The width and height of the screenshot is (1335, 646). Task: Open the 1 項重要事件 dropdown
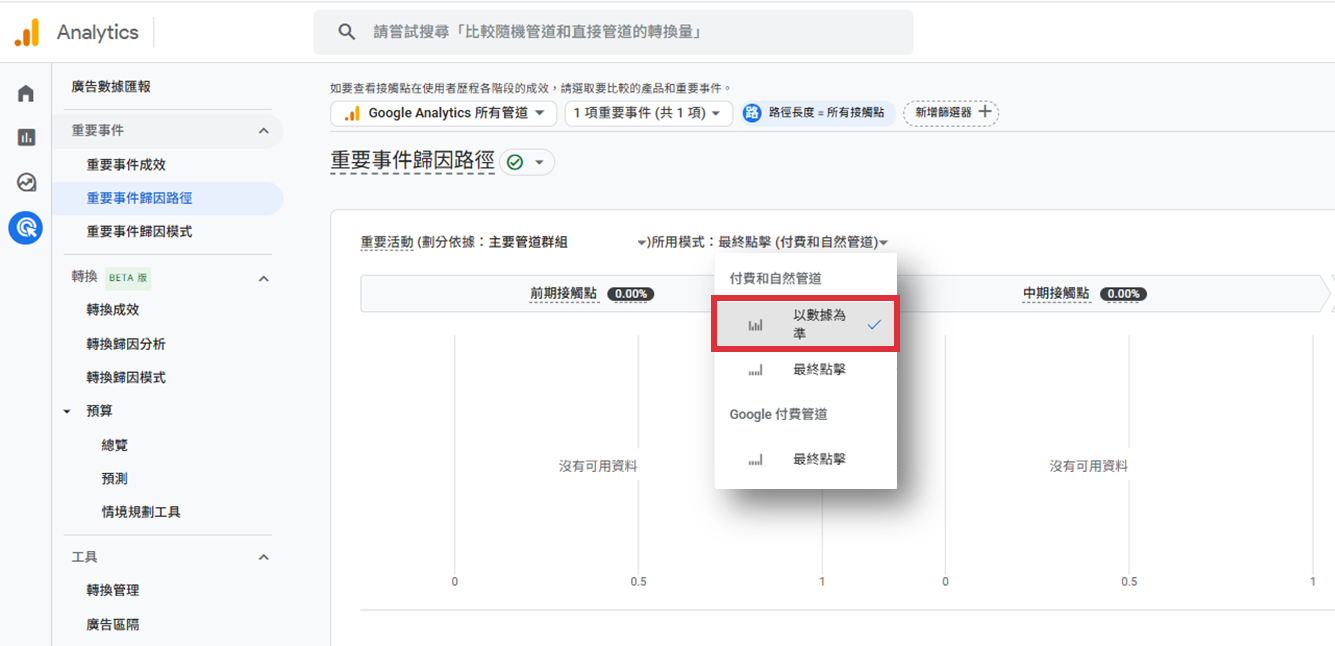(x=647, y=113)
